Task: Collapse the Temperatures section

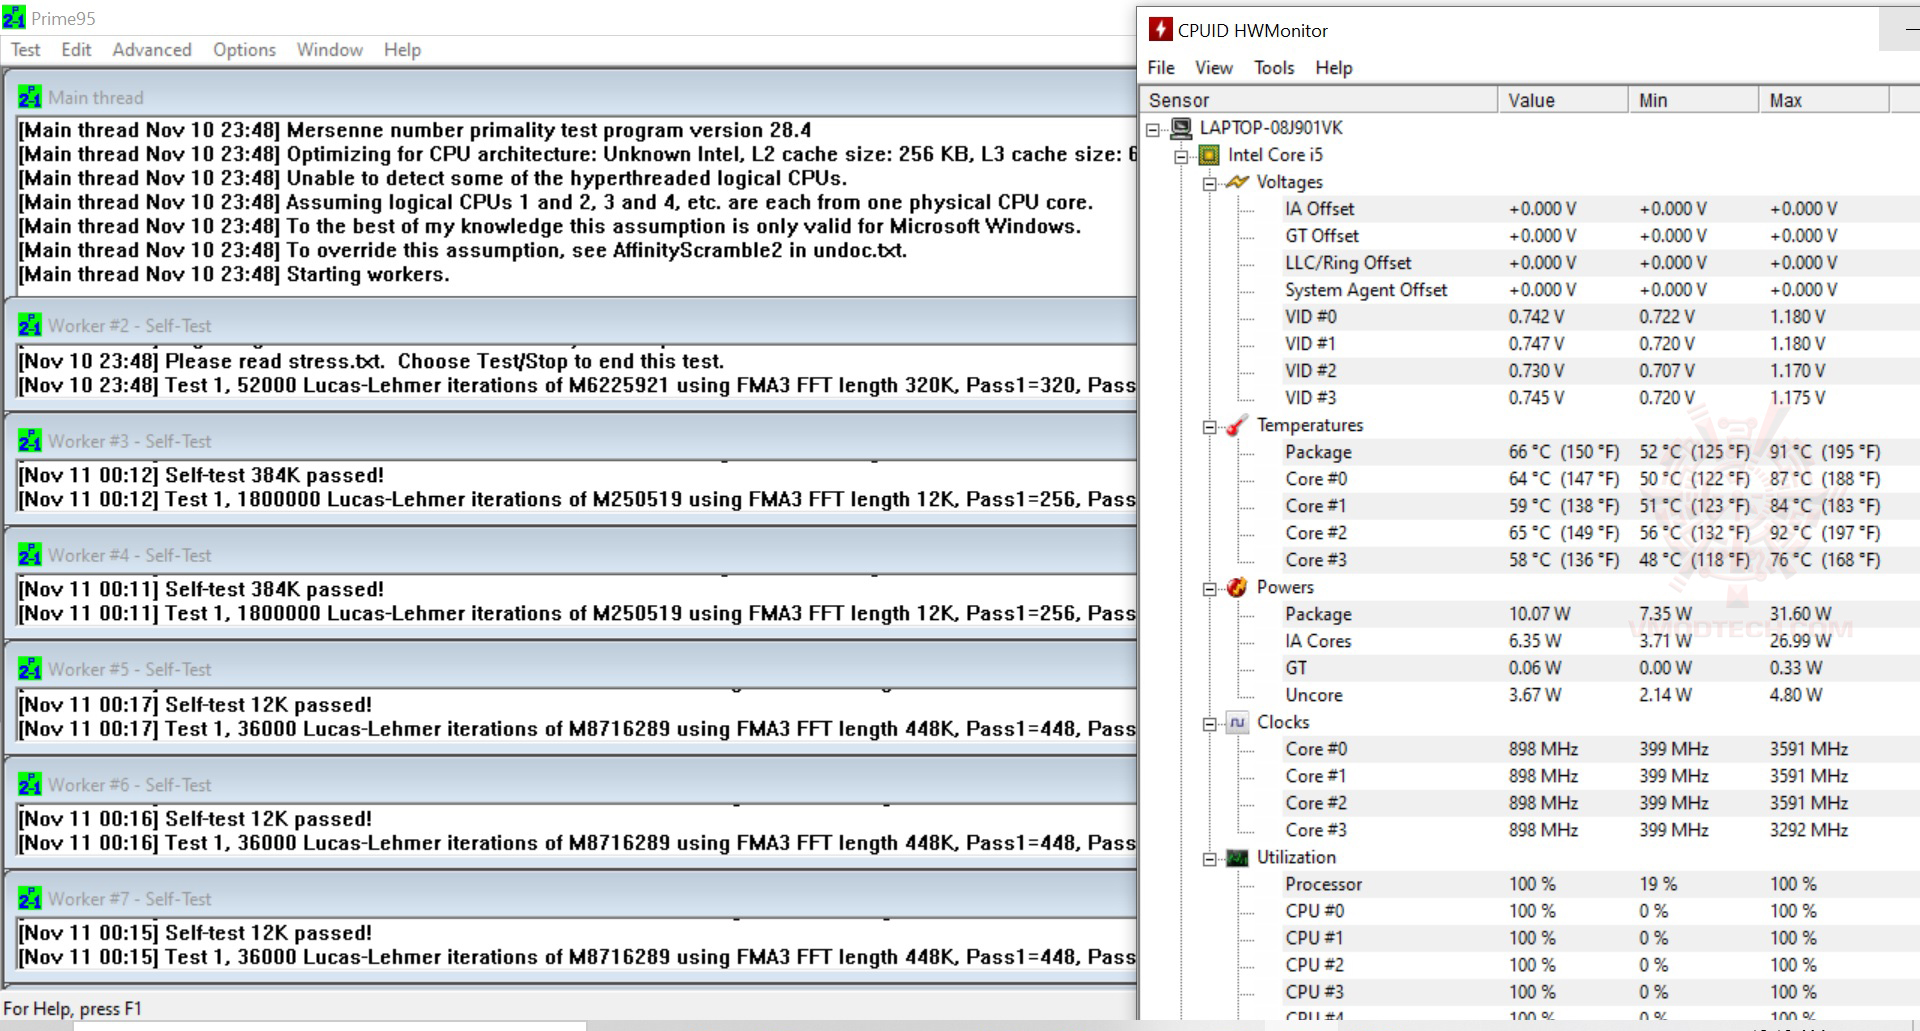Action: pyautogui.click(x=1209, y=427)
